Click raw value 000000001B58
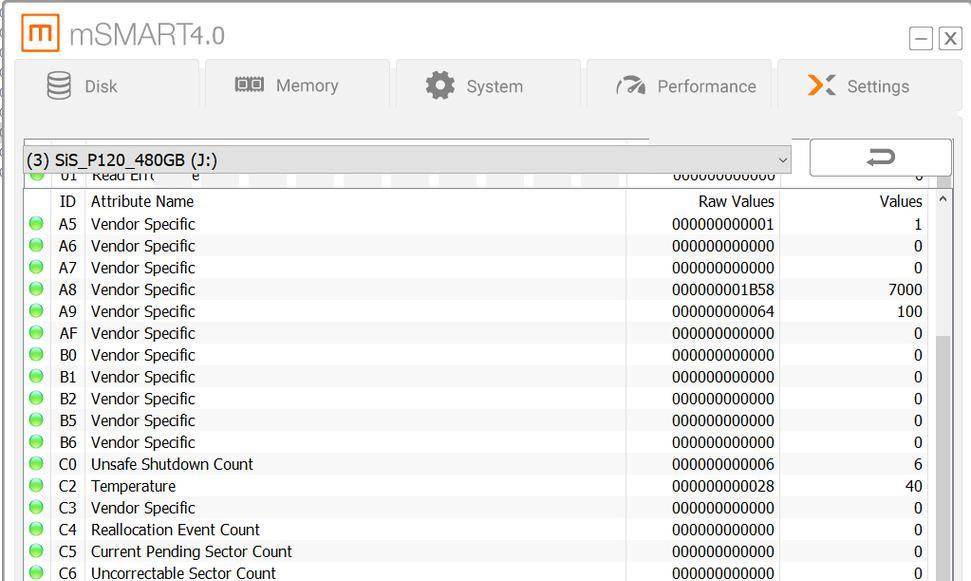The width and height of the screenshot is (971, 581). pyautogui.click(x=723, y=290)
